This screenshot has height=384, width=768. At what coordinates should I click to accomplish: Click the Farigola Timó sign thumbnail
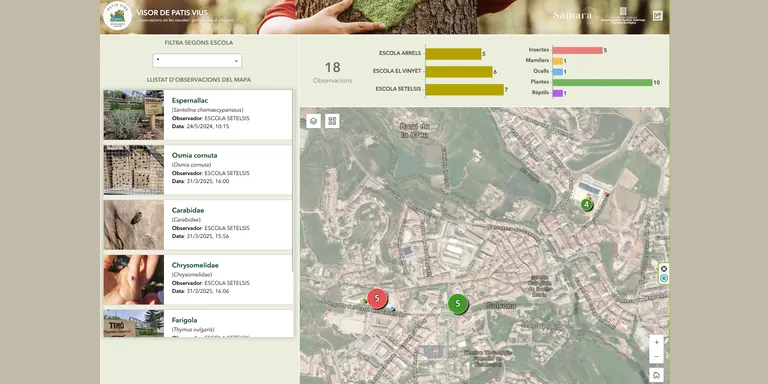(x=134, y=323)
